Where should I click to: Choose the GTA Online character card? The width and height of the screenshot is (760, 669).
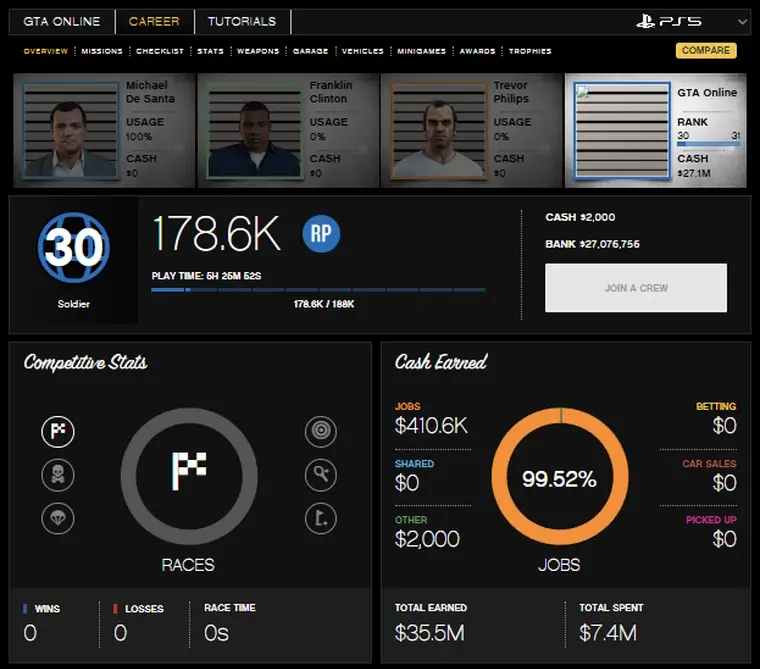pyautogui.click(x=656, y=130)
